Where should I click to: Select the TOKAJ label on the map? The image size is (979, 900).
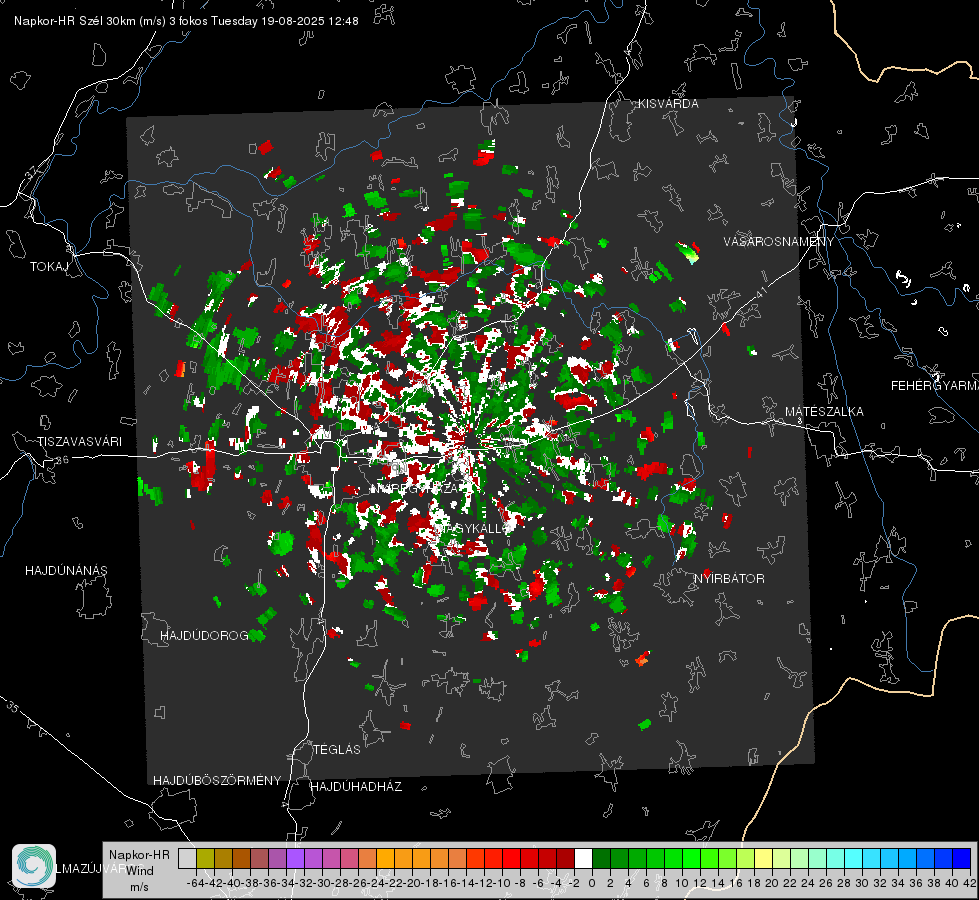(49, 267)
